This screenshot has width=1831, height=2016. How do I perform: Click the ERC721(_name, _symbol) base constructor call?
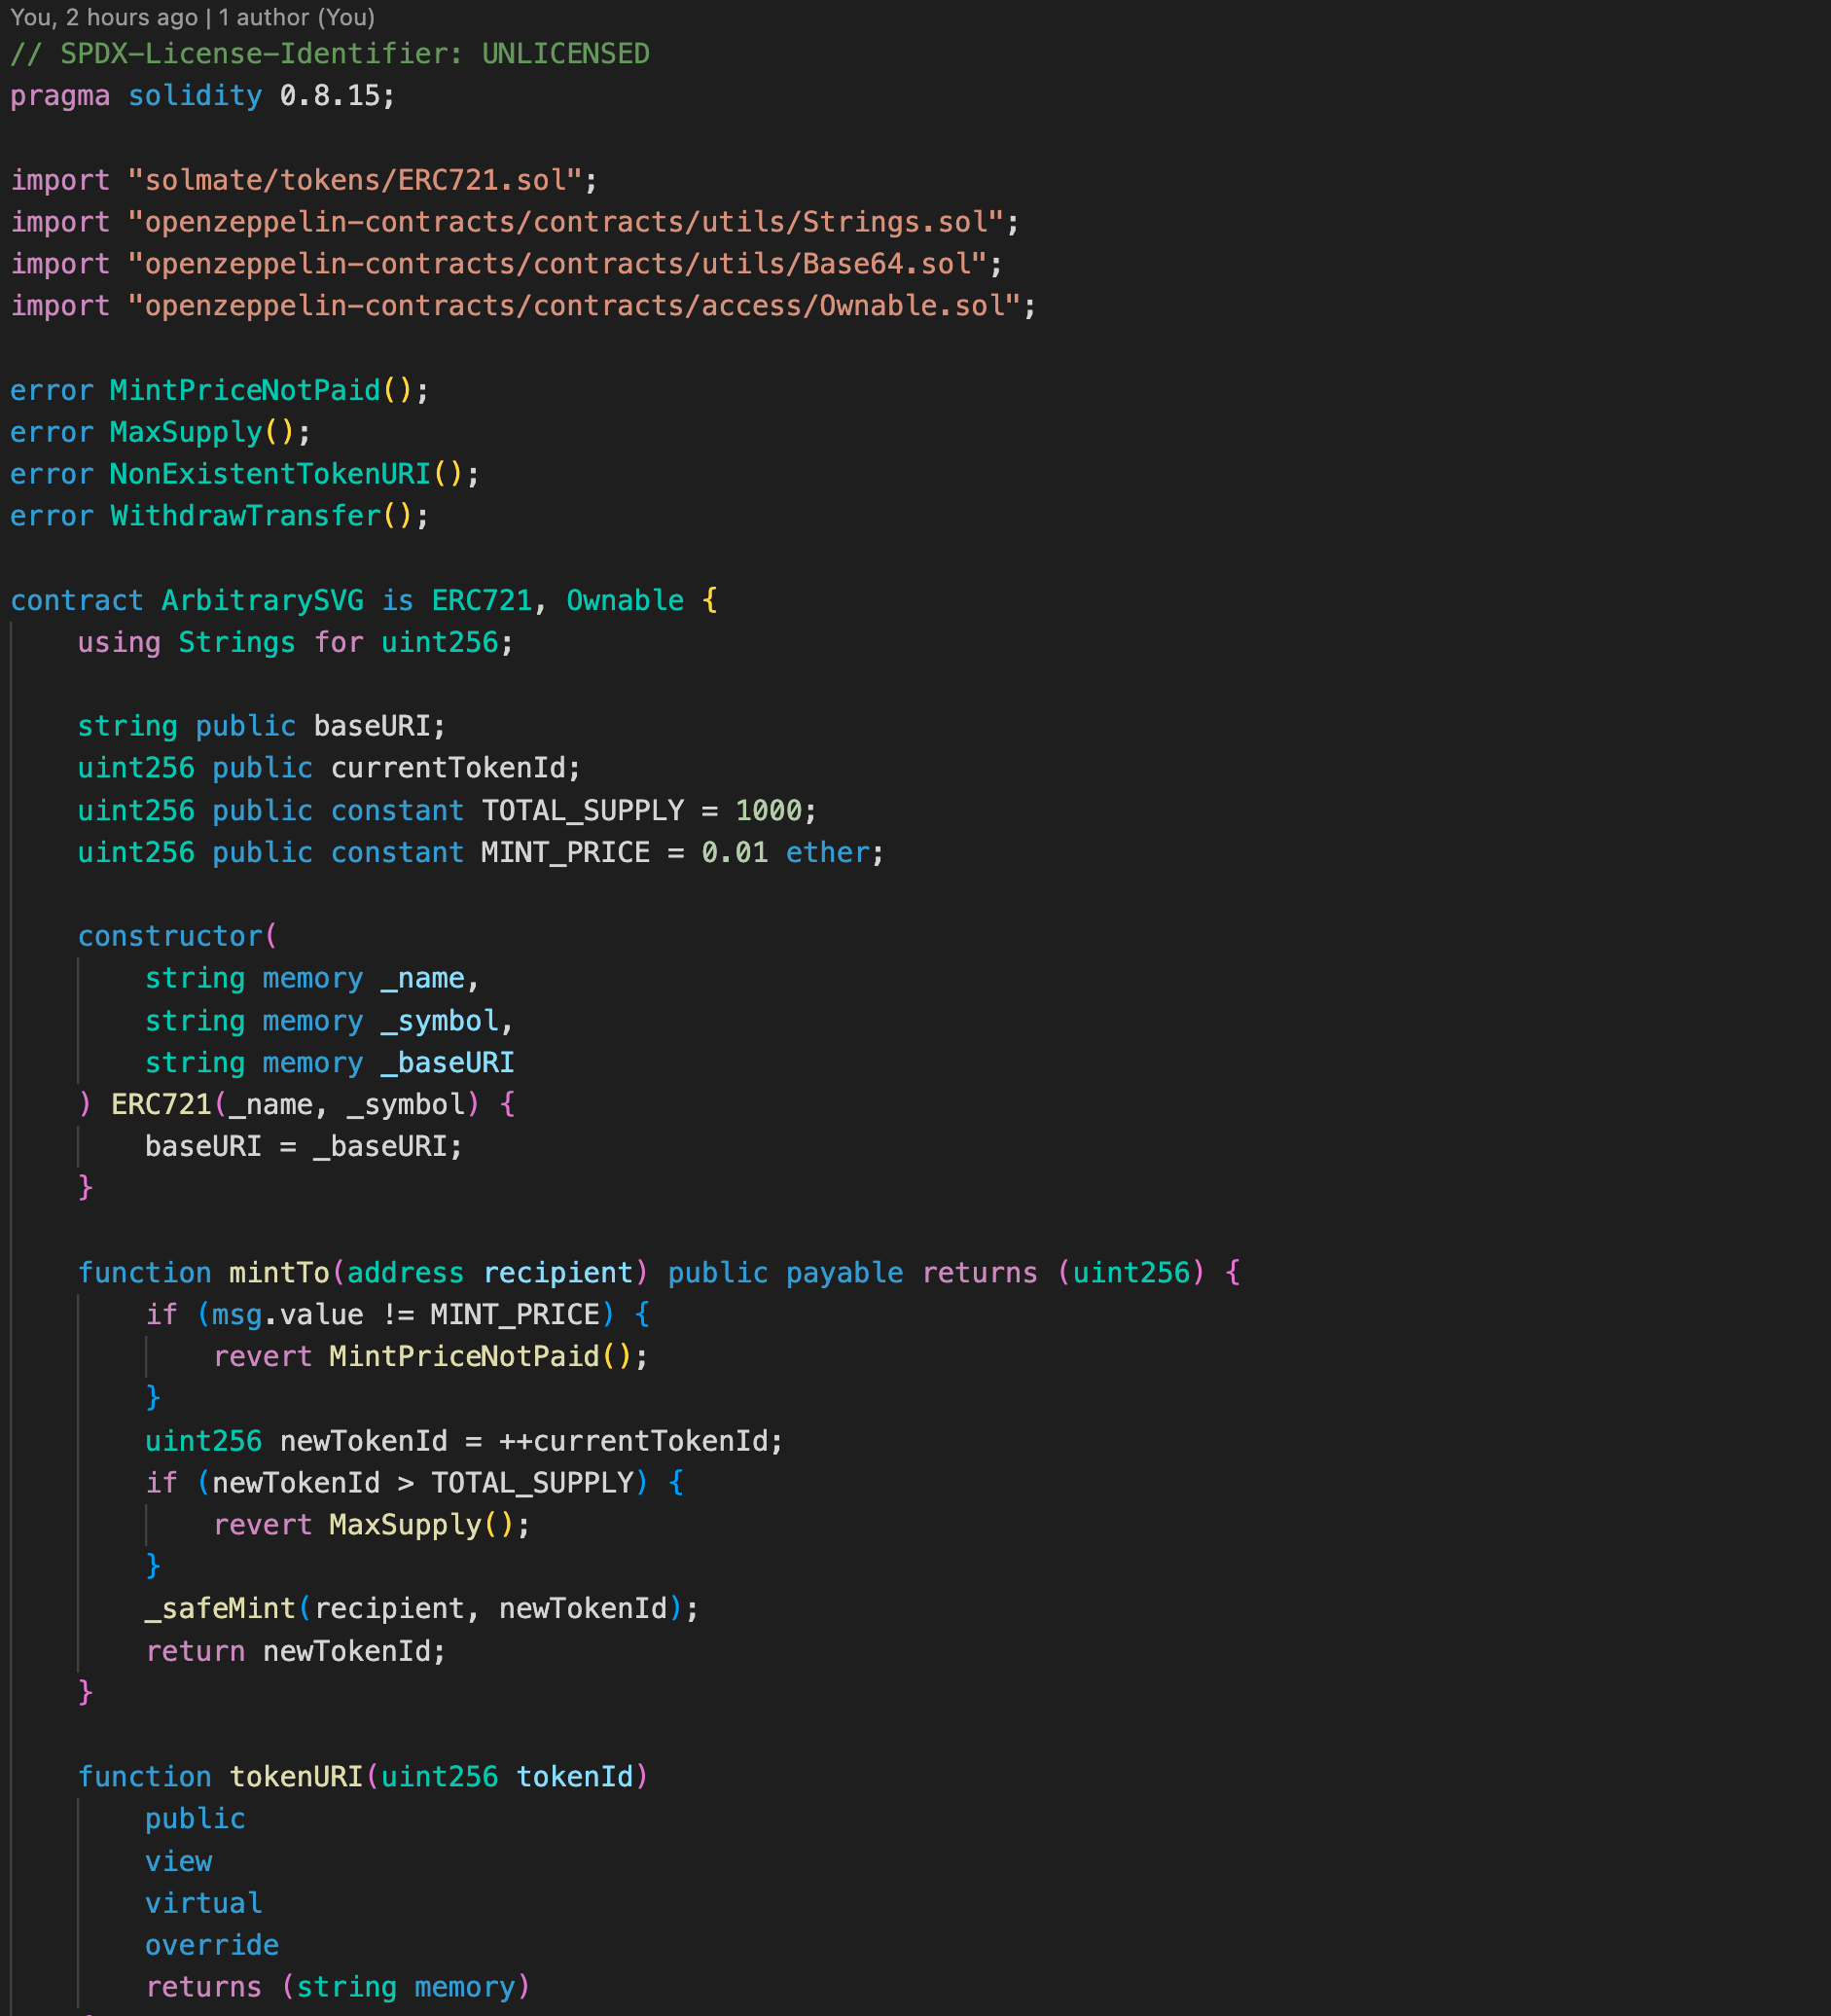click(x=296, y=1104)
